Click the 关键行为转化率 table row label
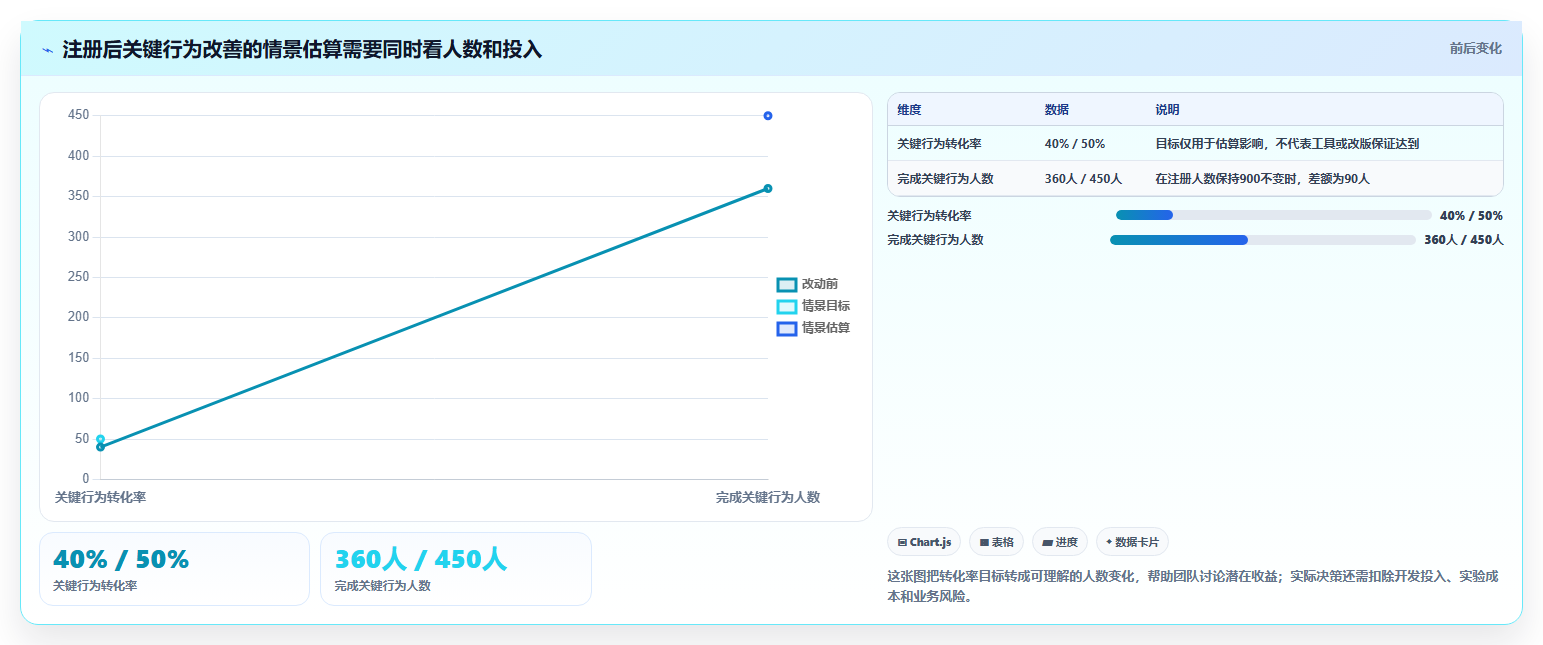Viewport: 1543px width, 645px height. pyautogui.click(x=939, y=144)
